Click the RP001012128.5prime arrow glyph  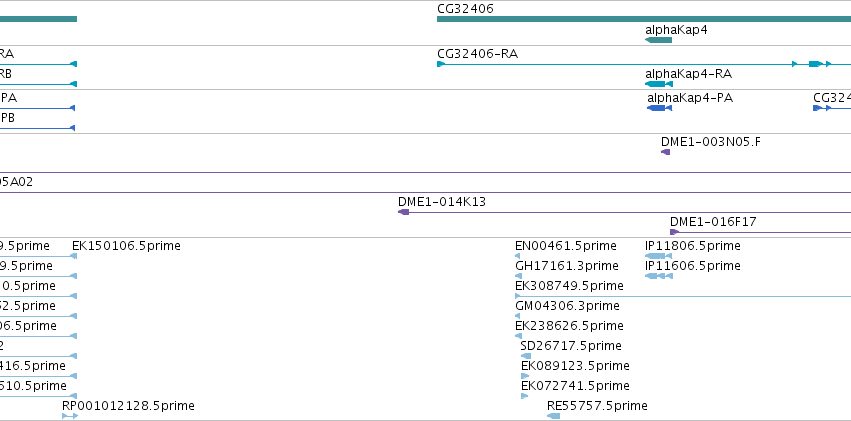click(70, 416)
